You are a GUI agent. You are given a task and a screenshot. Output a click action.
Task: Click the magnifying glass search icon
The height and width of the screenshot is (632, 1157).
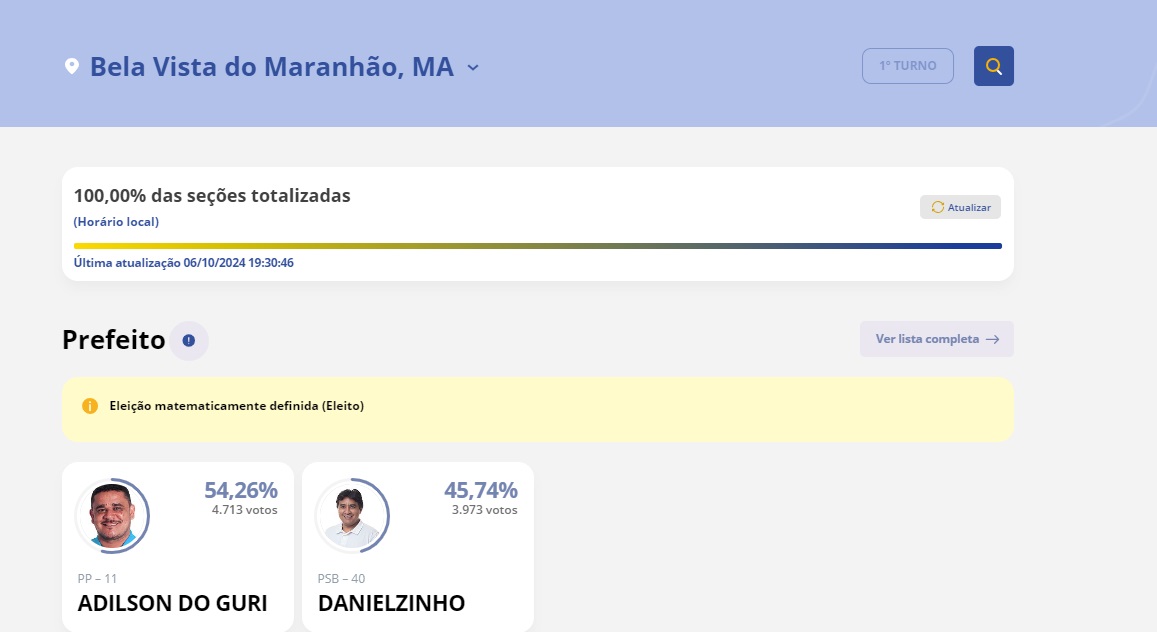tap(993, 66)
